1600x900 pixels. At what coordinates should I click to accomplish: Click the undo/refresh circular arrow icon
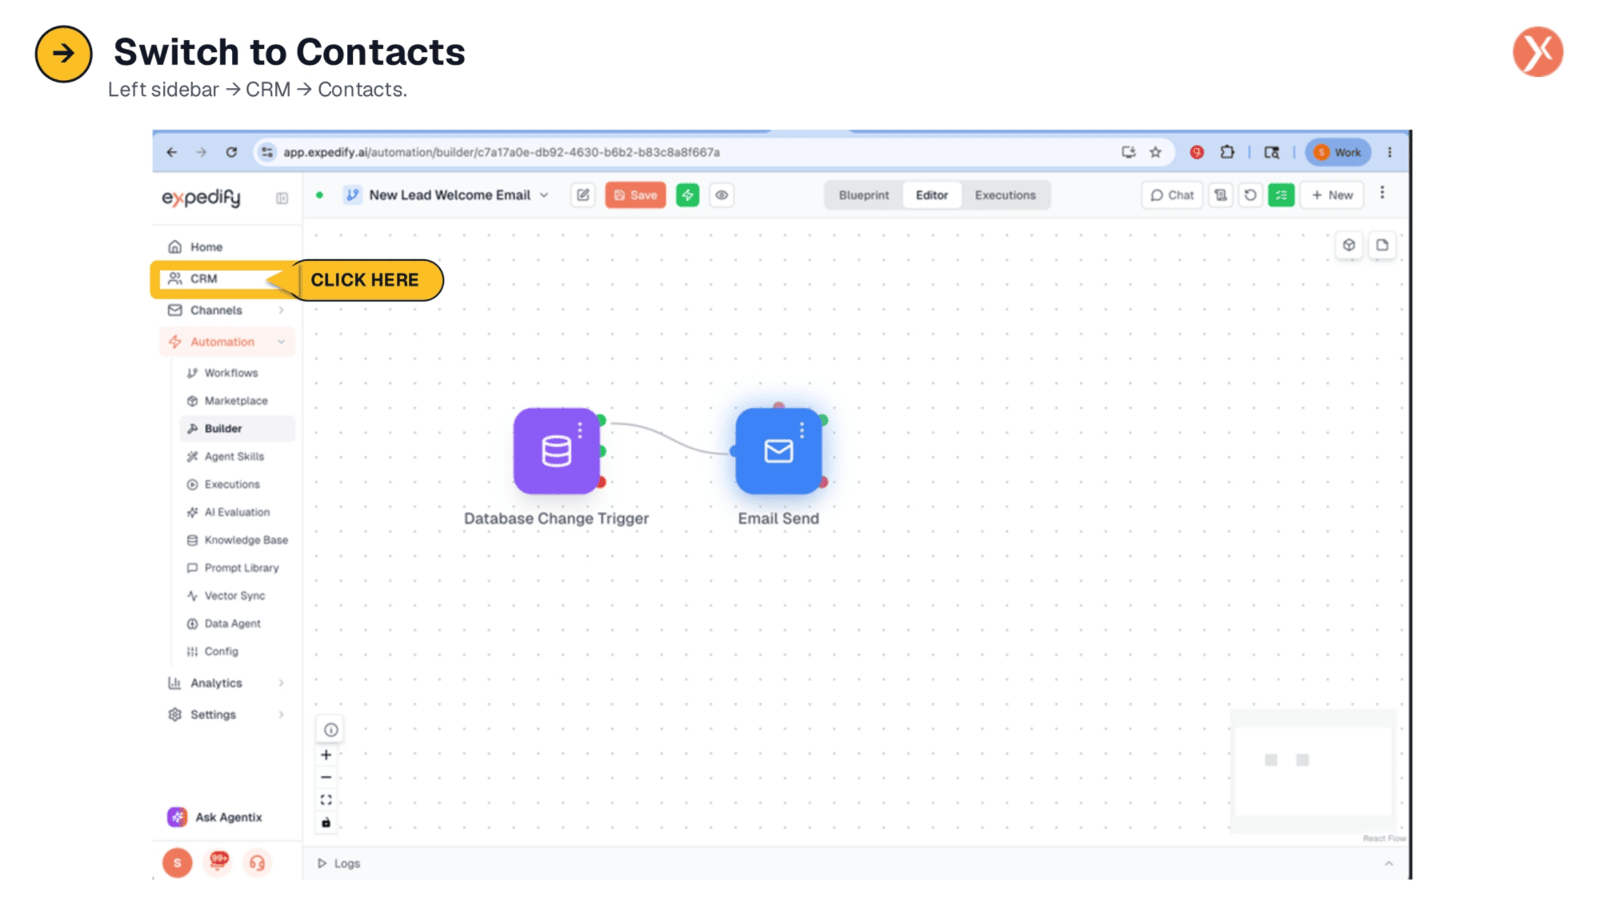point(1250,195)
